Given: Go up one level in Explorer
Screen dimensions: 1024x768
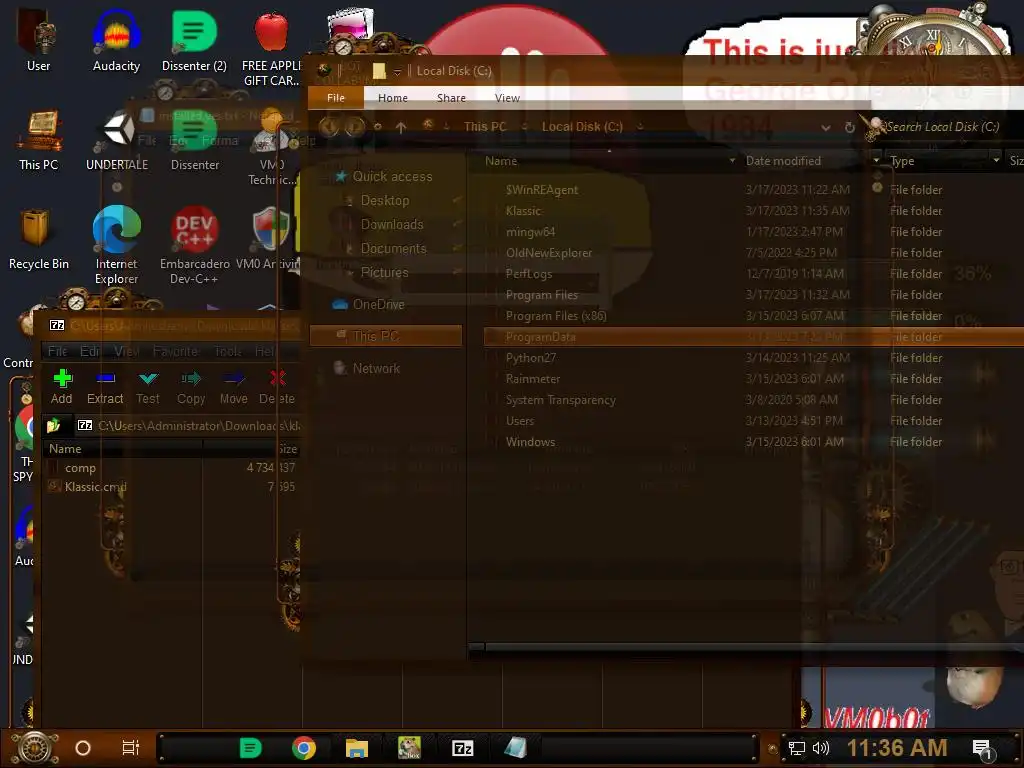Looking at the screenshot, I should (x=401, y=127).
